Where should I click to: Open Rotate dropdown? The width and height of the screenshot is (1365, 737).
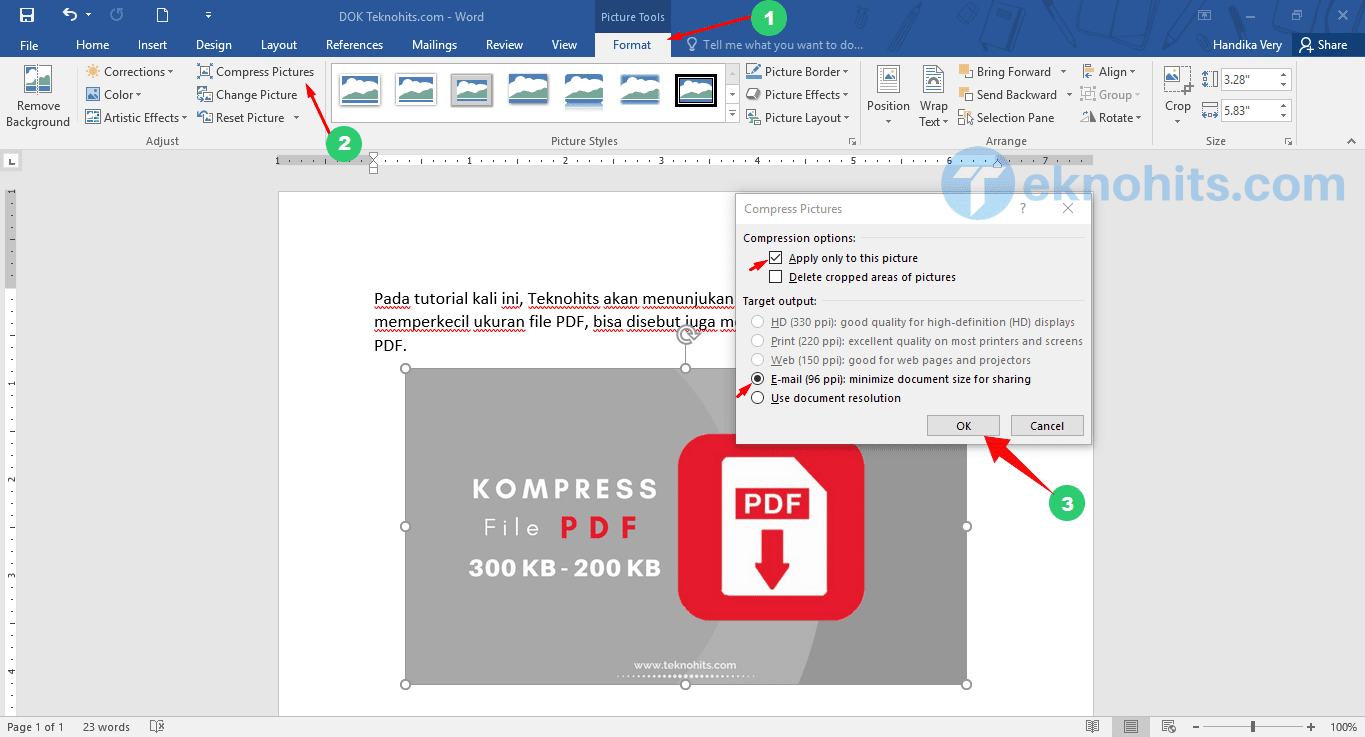[x=1111, y=118]
